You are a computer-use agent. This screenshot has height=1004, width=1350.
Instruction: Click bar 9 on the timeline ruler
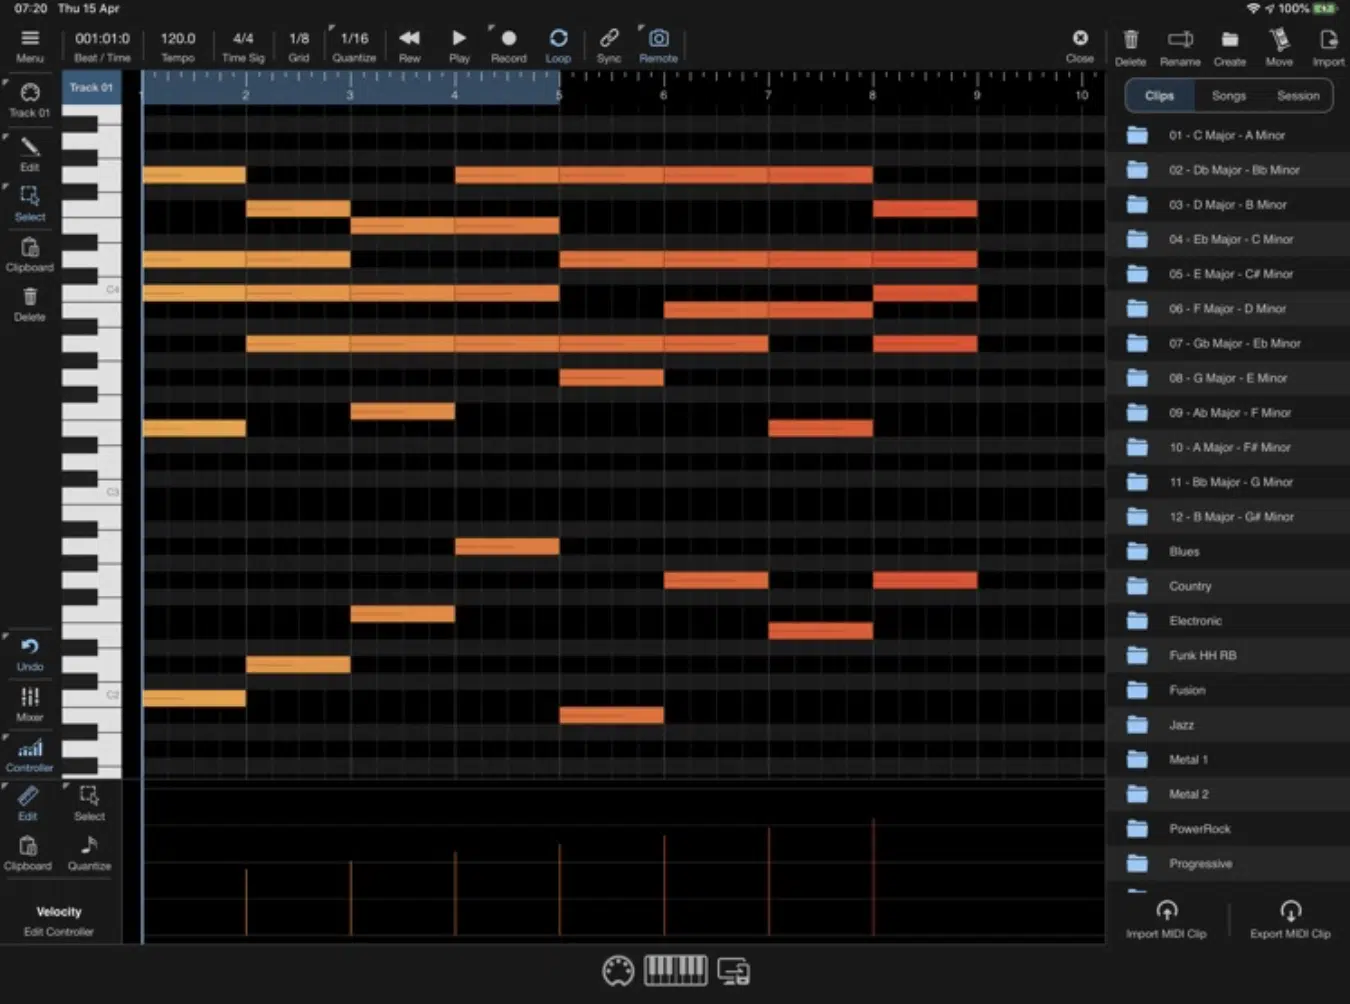977,95
